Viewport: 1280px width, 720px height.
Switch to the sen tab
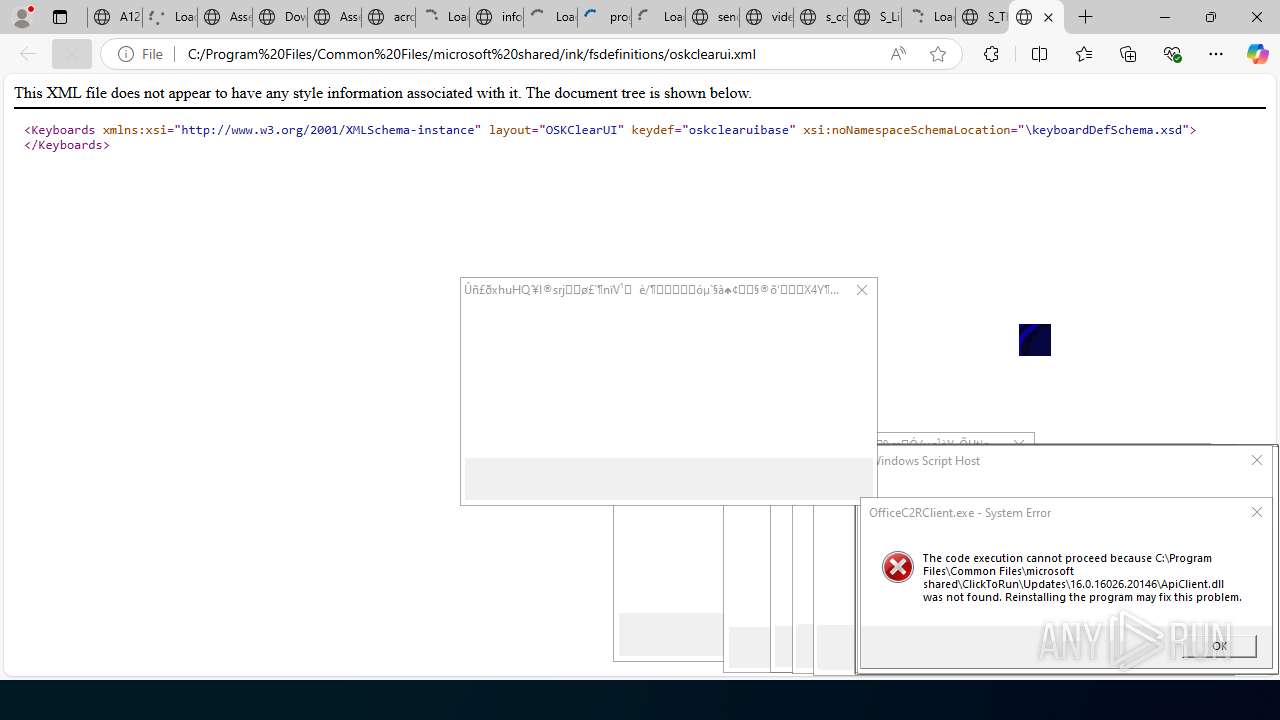(x=713, y=17)
